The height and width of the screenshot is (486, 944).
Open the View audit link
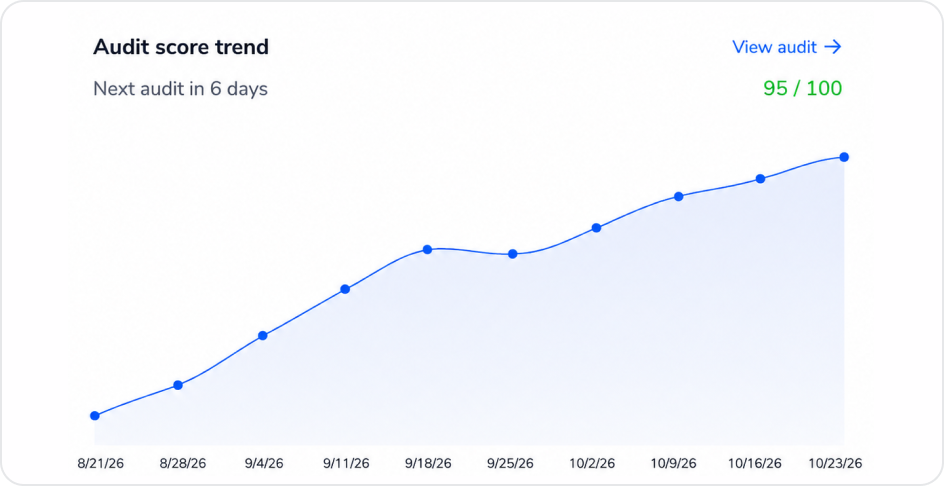[x=786, y=47]
